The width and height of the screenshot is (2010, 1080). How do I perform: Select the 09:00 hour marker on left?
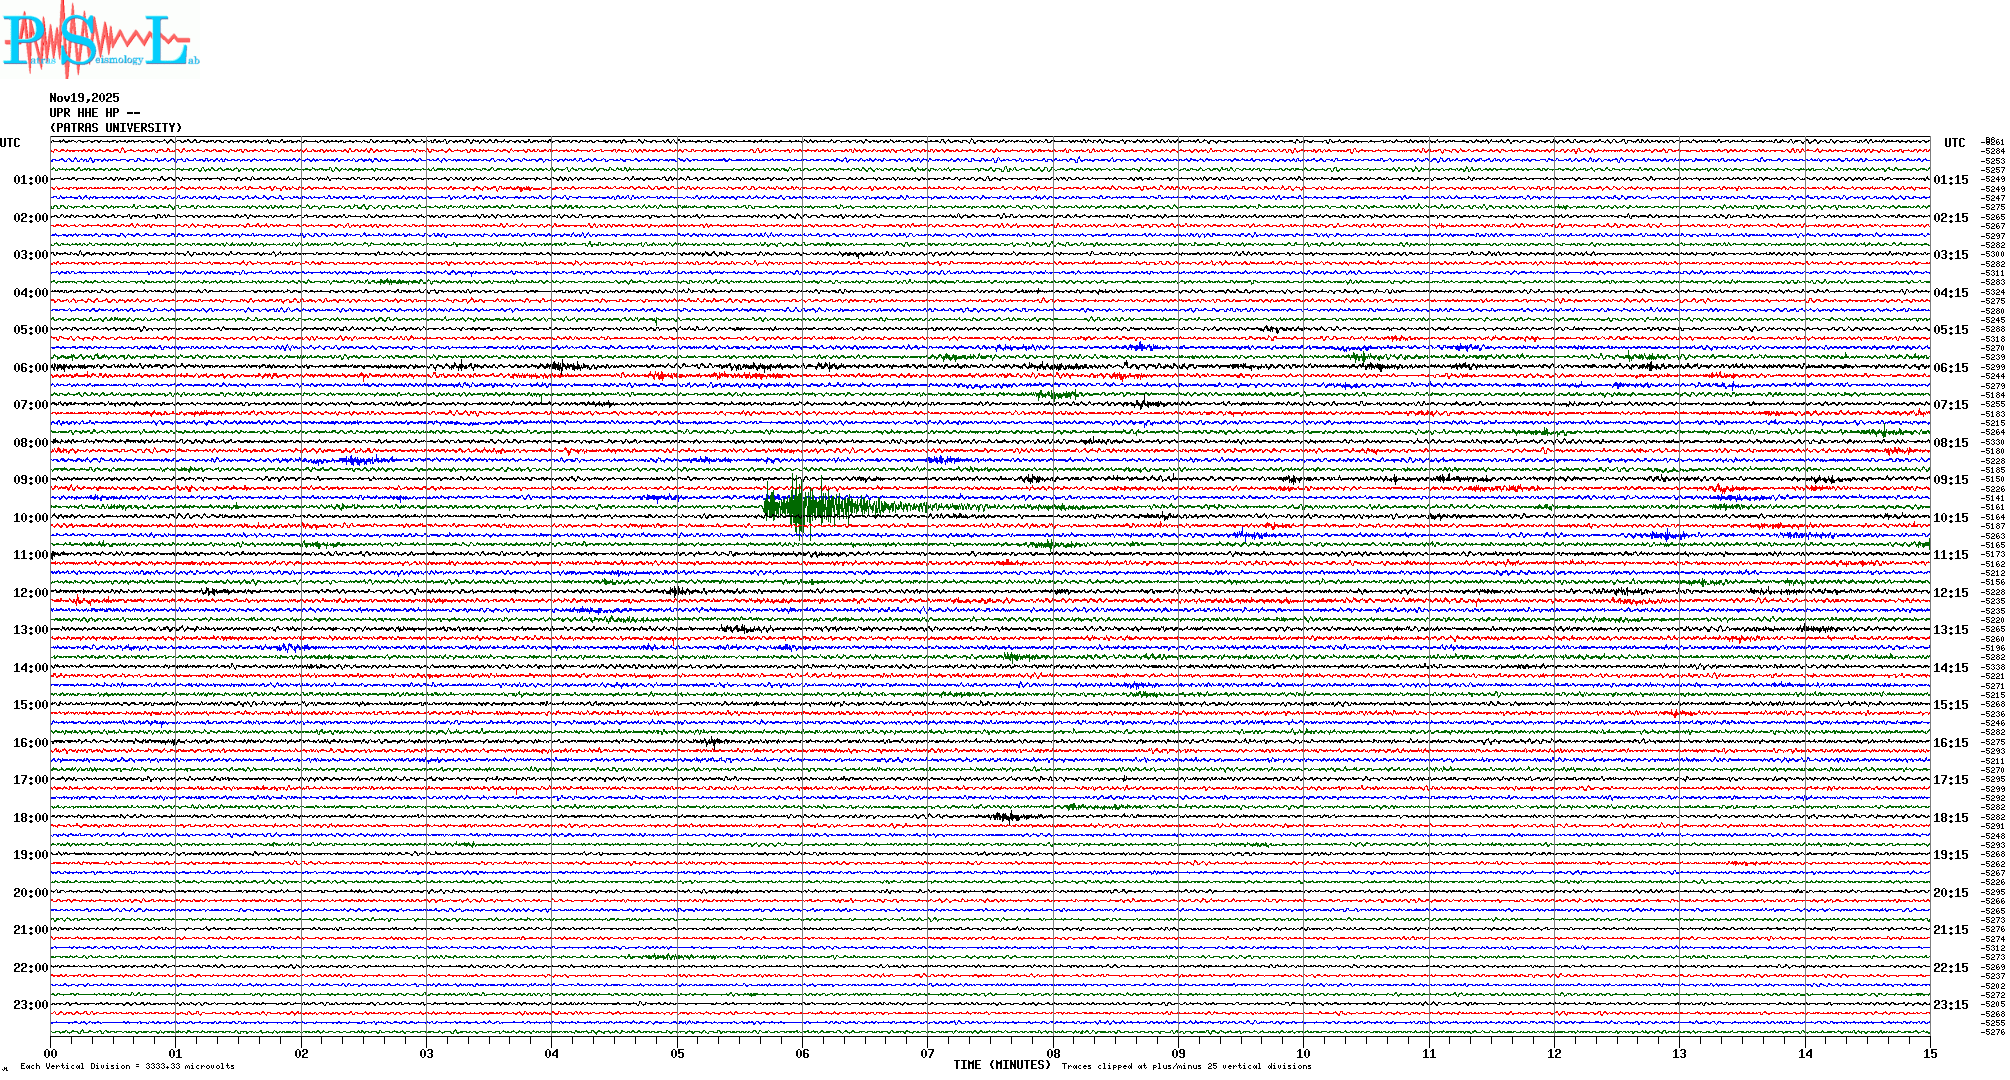click(x=30, y=480)
